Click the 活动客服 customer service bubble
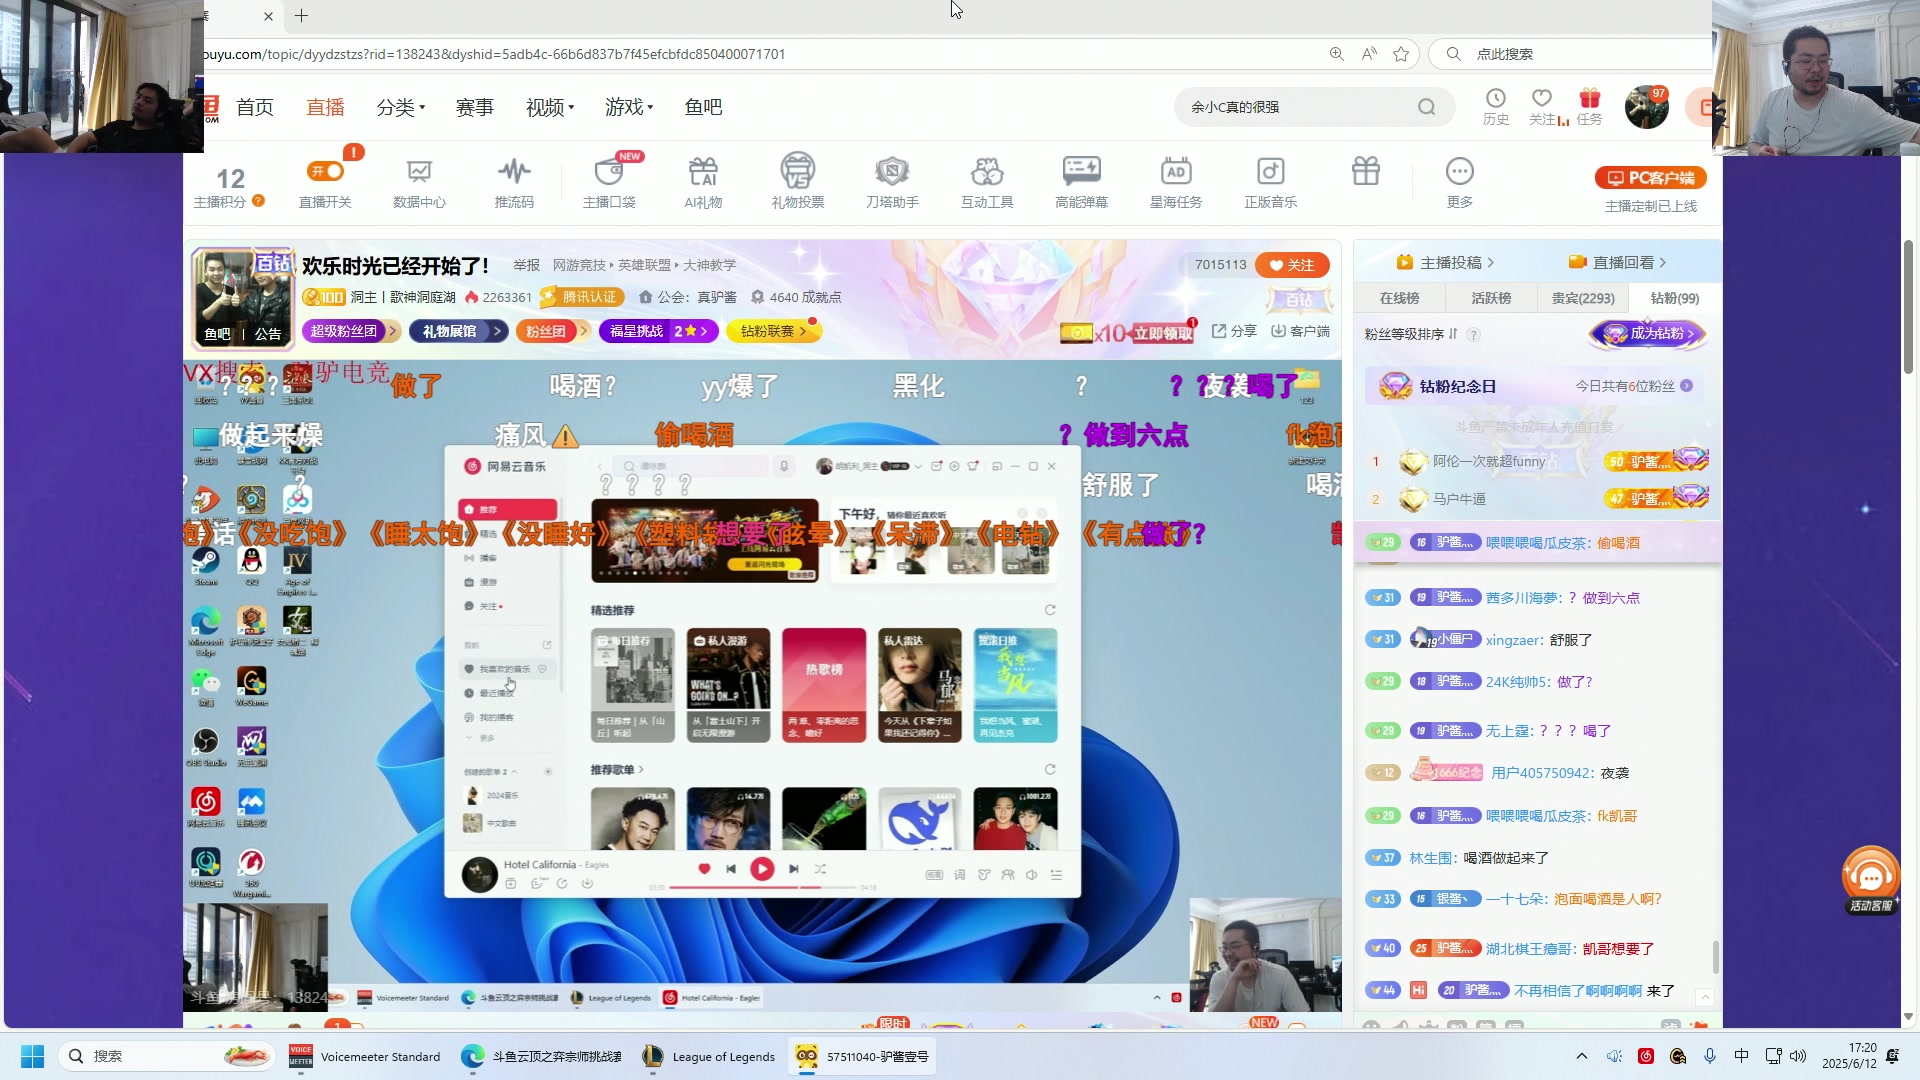This screenshot has height=1080, width=1920. (1870, 880)
